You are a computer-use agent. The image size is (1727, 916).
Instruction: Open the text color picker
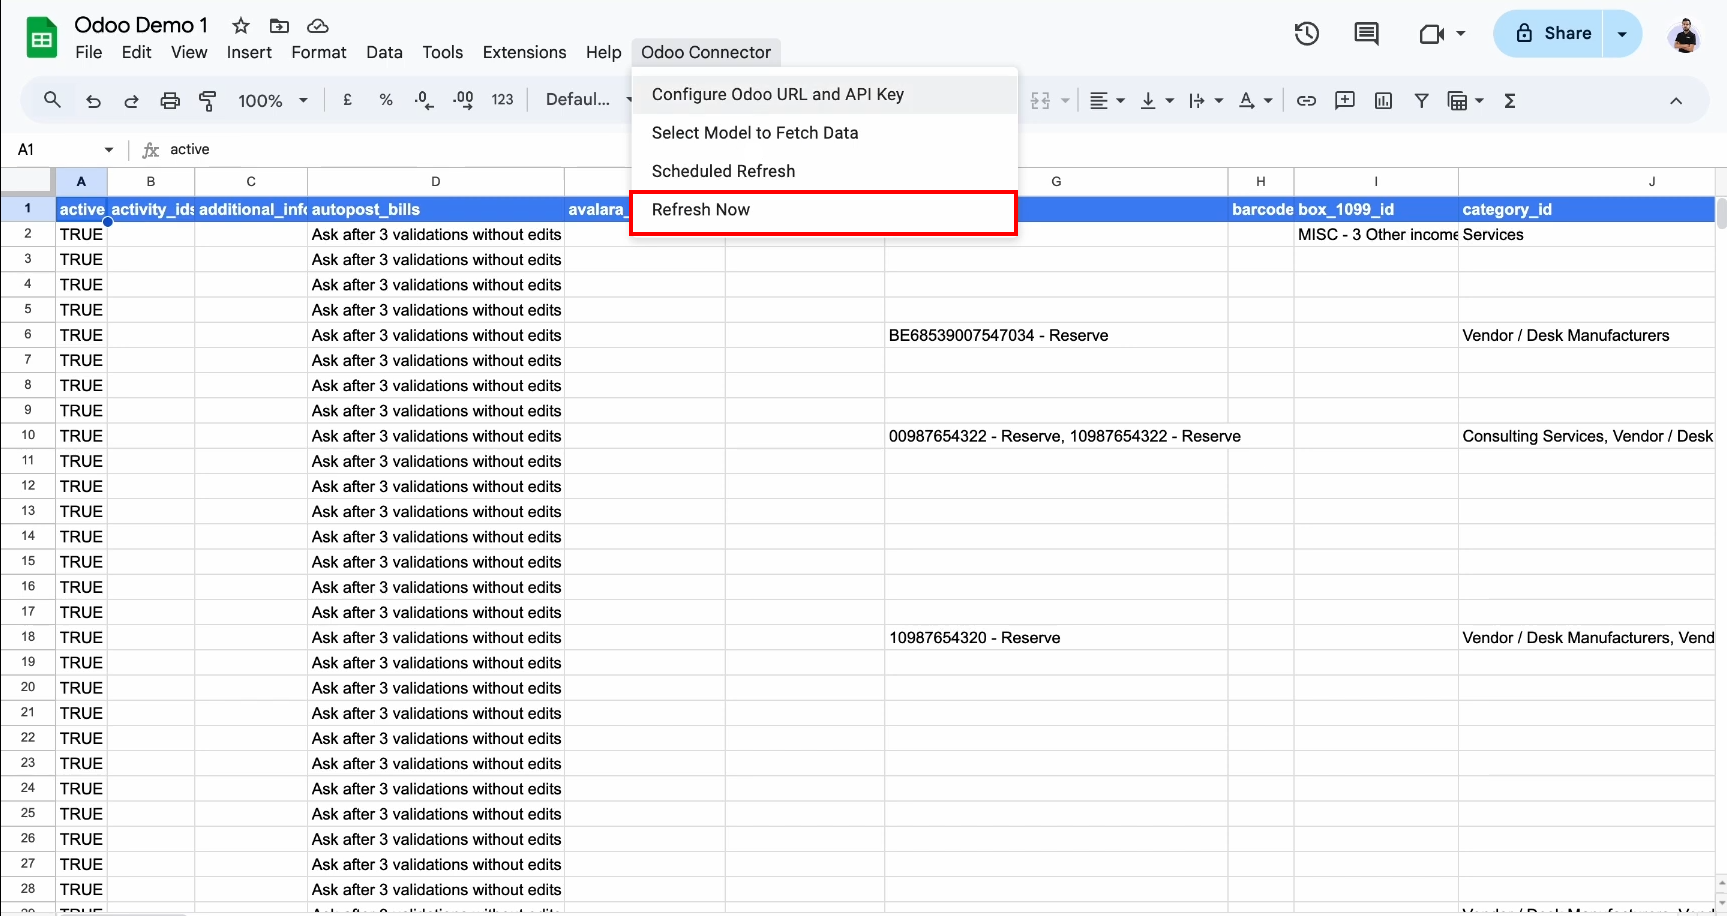(1254, 101)
